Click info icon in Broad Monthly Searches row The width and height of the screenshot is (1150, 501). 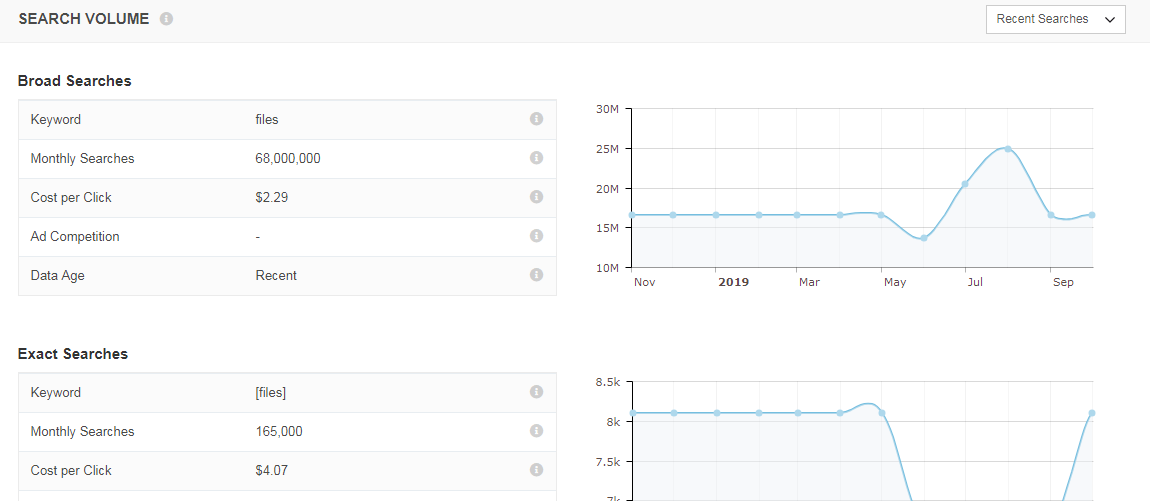click(x=536, y=158)
